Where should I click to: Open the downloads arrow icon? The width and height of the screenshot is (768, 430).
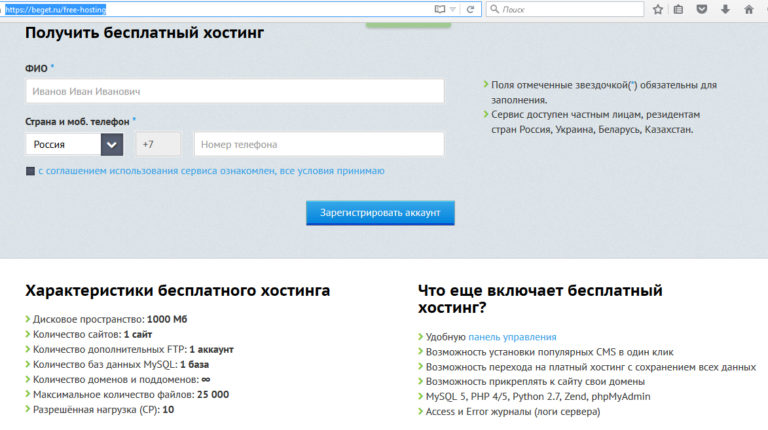coord(725,9)
